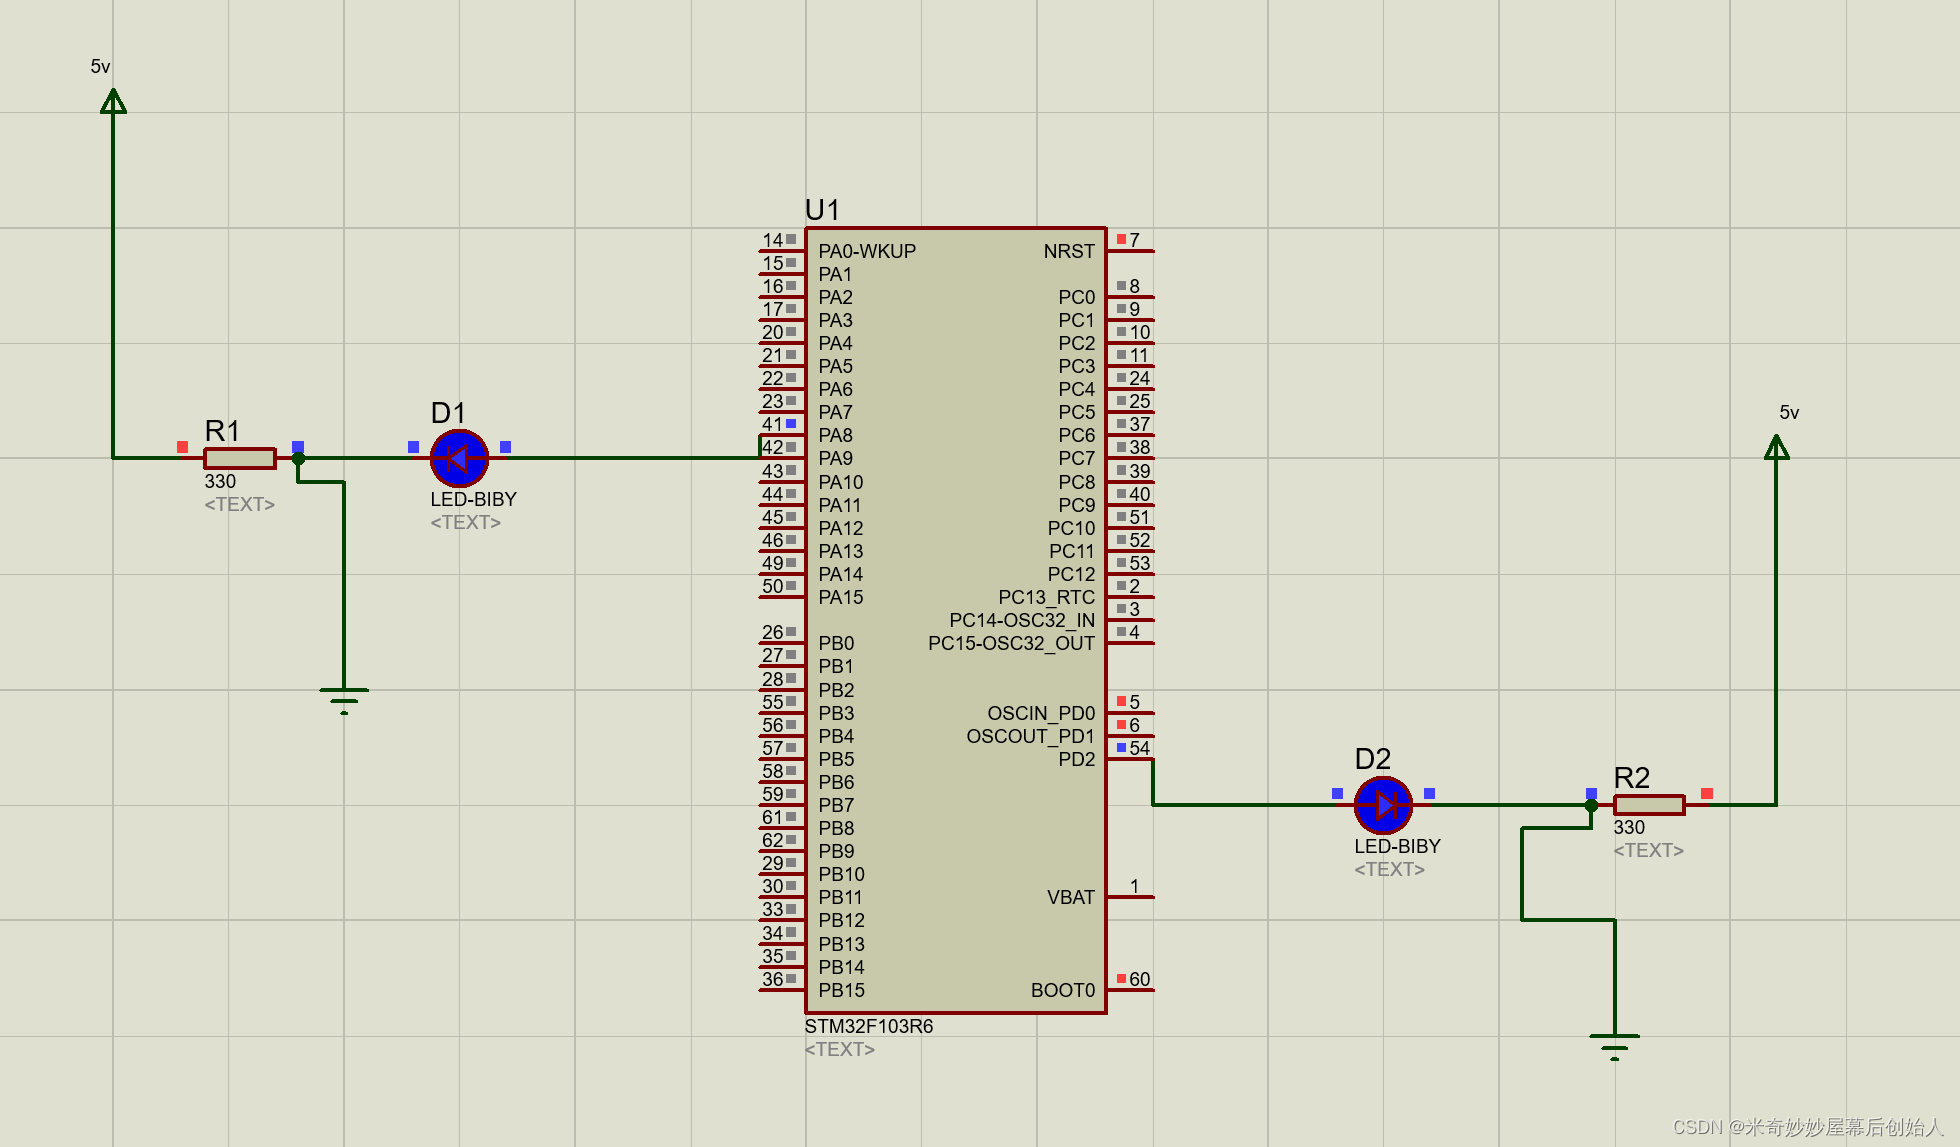
Task: Click the PC13_RTC pin label
Action: click(1047, 597)
